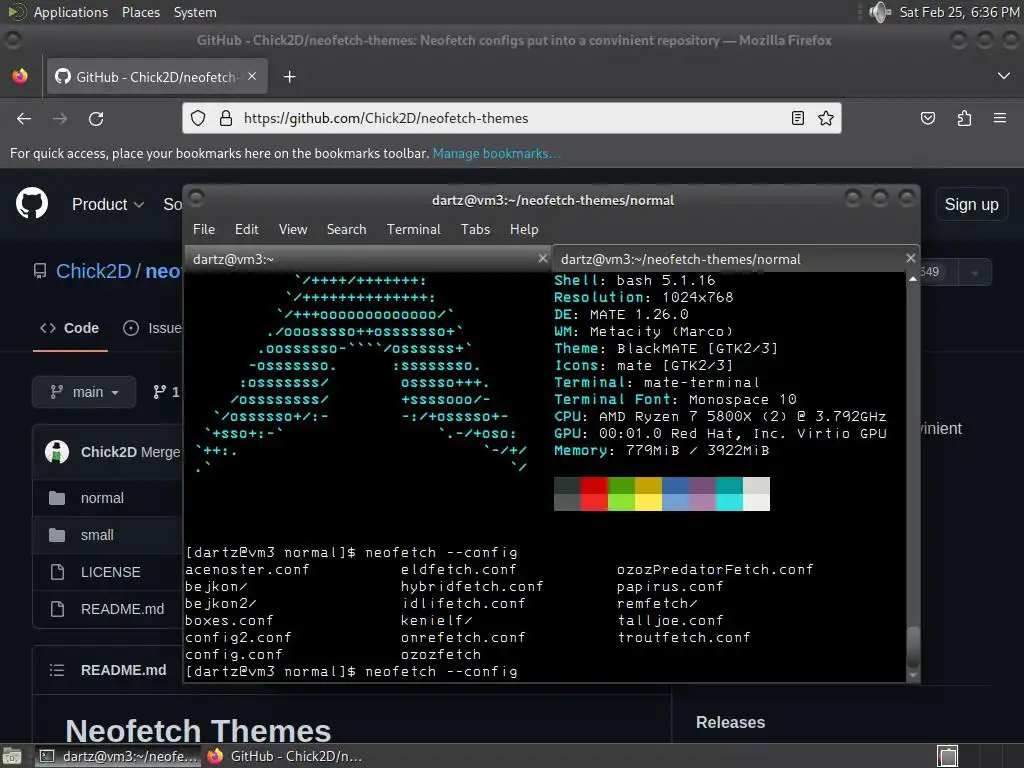Open the small folder link
This screenshot has width=1024, height=768.
point(97,536)
